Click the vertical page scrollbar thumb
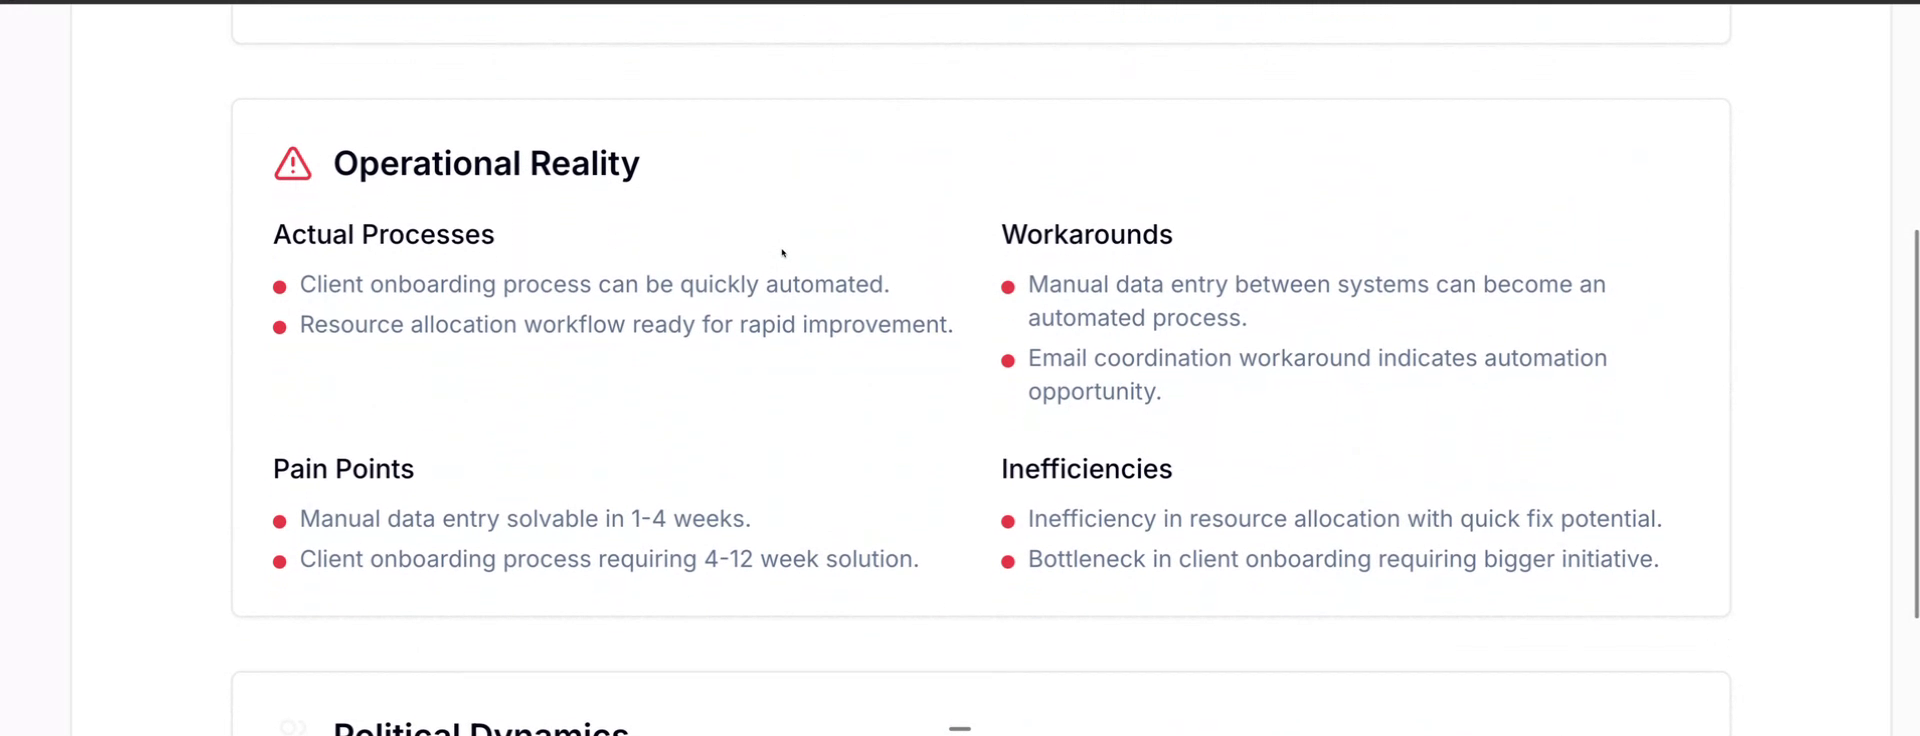1920x736 pixels. click(1916, 424)
